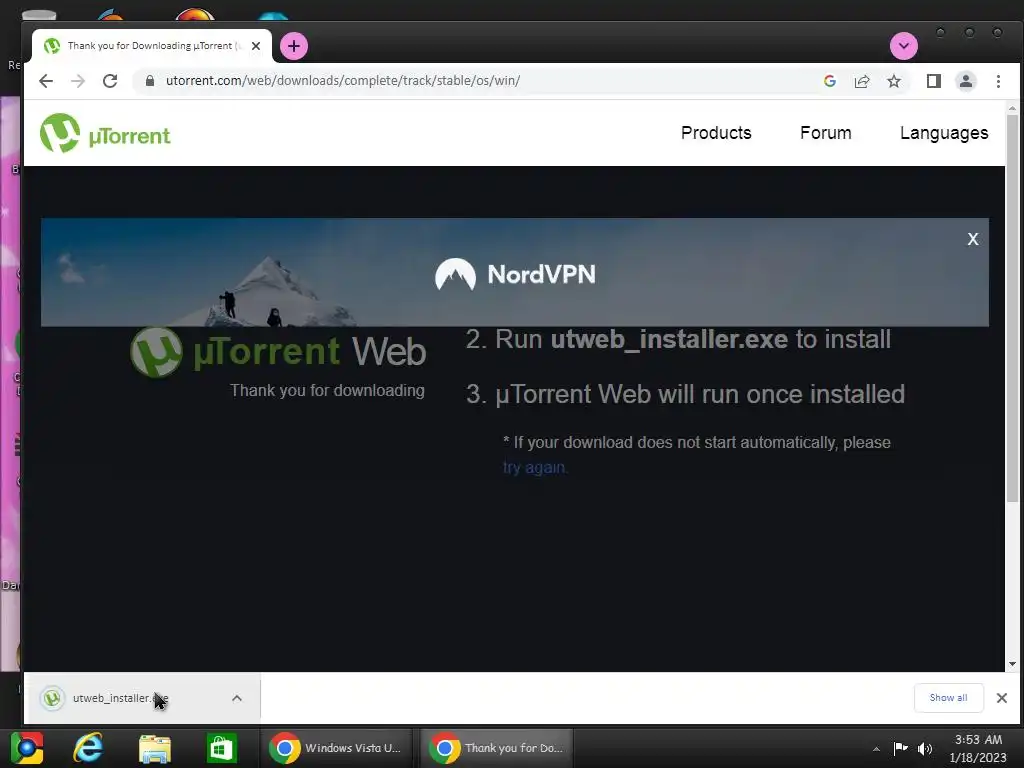The width and height of the screenshot is (1024, 768).
Task: Open the Forum link
Action: [825, 133]
